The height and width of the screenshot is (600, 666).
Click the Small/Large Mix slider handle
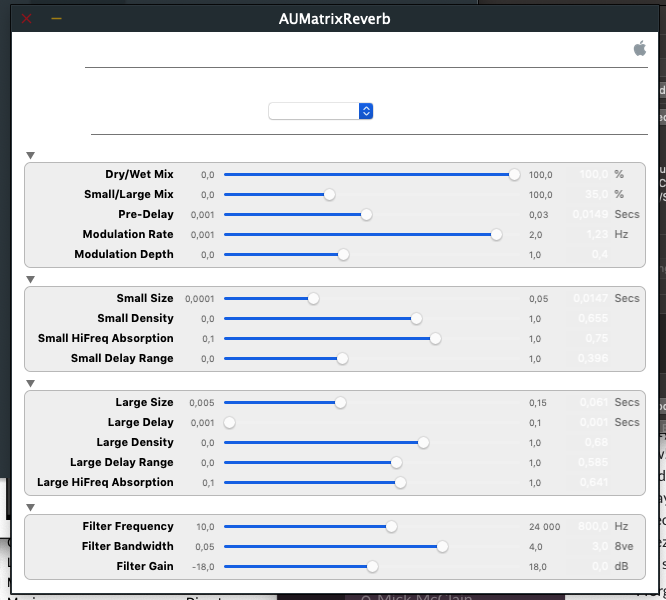329,194
